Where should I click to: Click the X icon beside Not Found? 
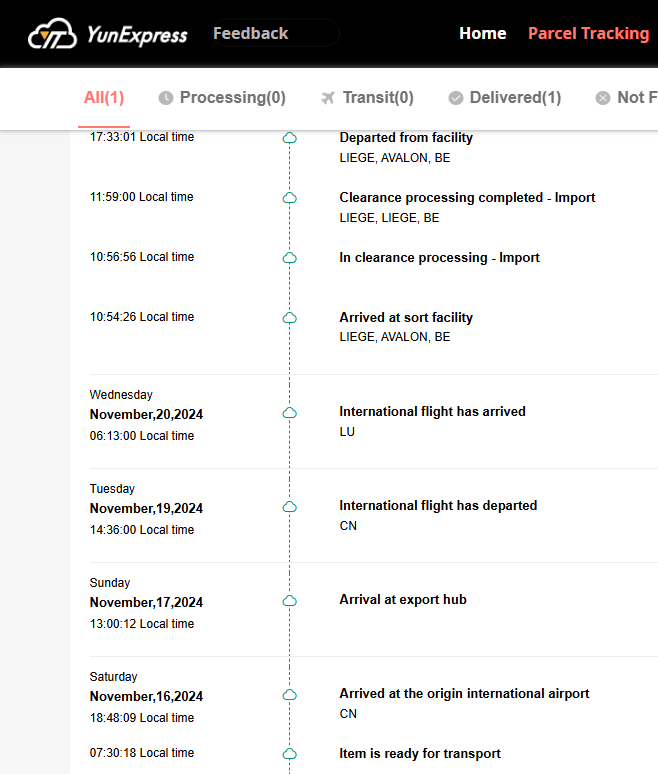(x=602, y=98)
